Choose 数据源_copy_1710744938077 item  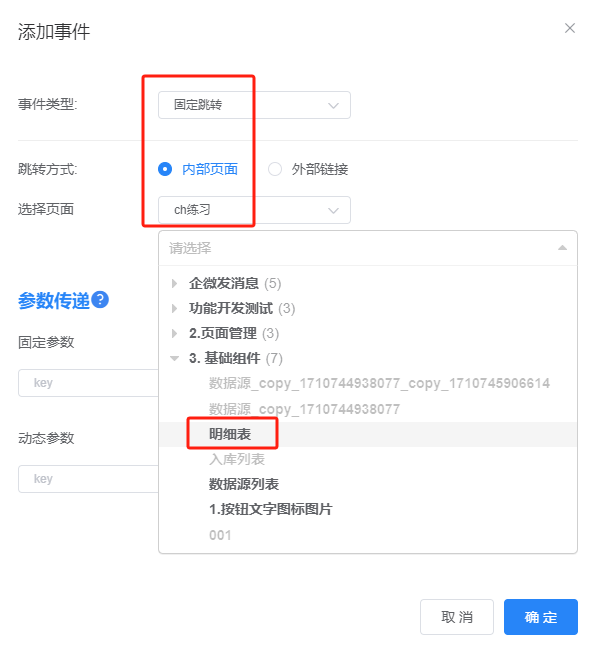pyautogui.click(x=304, y=409)
